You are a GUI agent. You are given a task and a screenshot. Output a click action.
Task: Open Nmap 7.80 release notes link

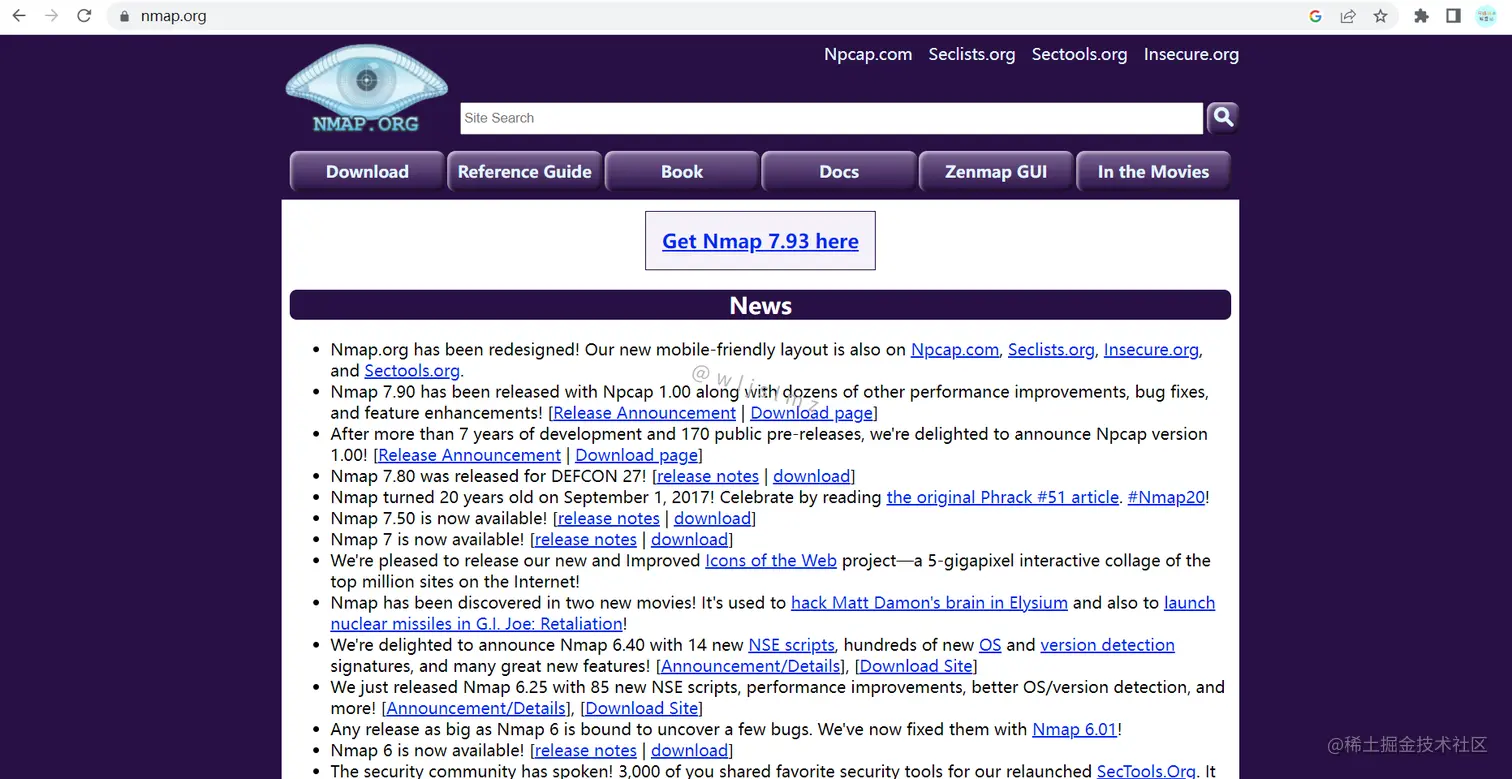pos(708,476)
